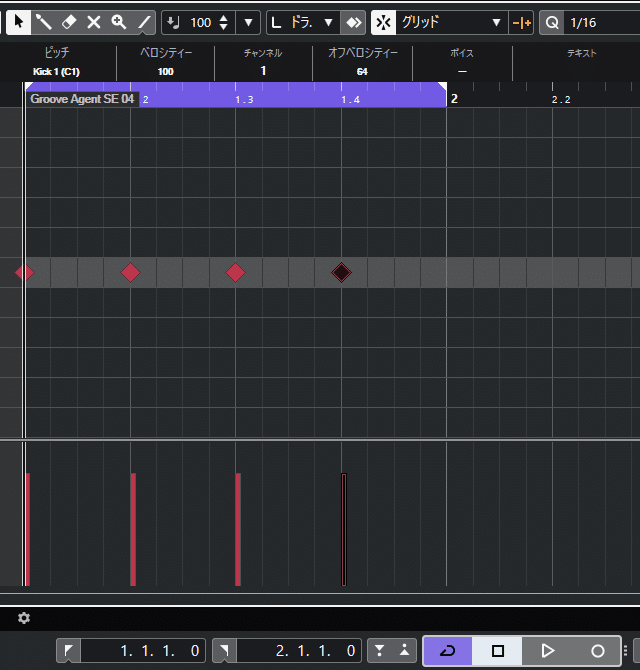Screen dimensions: 640x670
Task: Click the オフベロシティー value 64
Action: coord(362,71)
